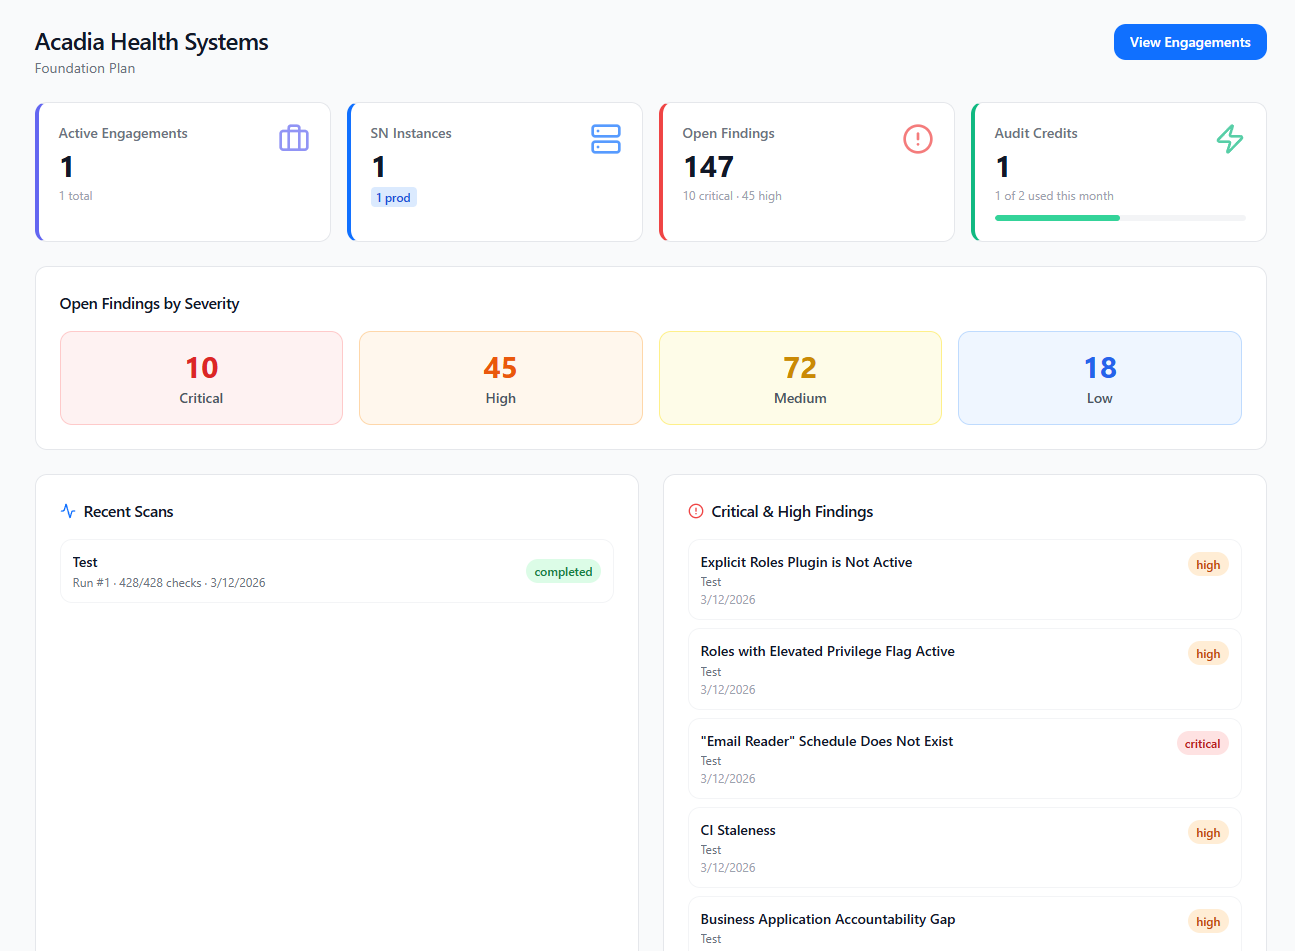The width and height of the screenshot is (1295, 951).
Task: Click the critical severity badge
Action: (x=1202, y=744)
